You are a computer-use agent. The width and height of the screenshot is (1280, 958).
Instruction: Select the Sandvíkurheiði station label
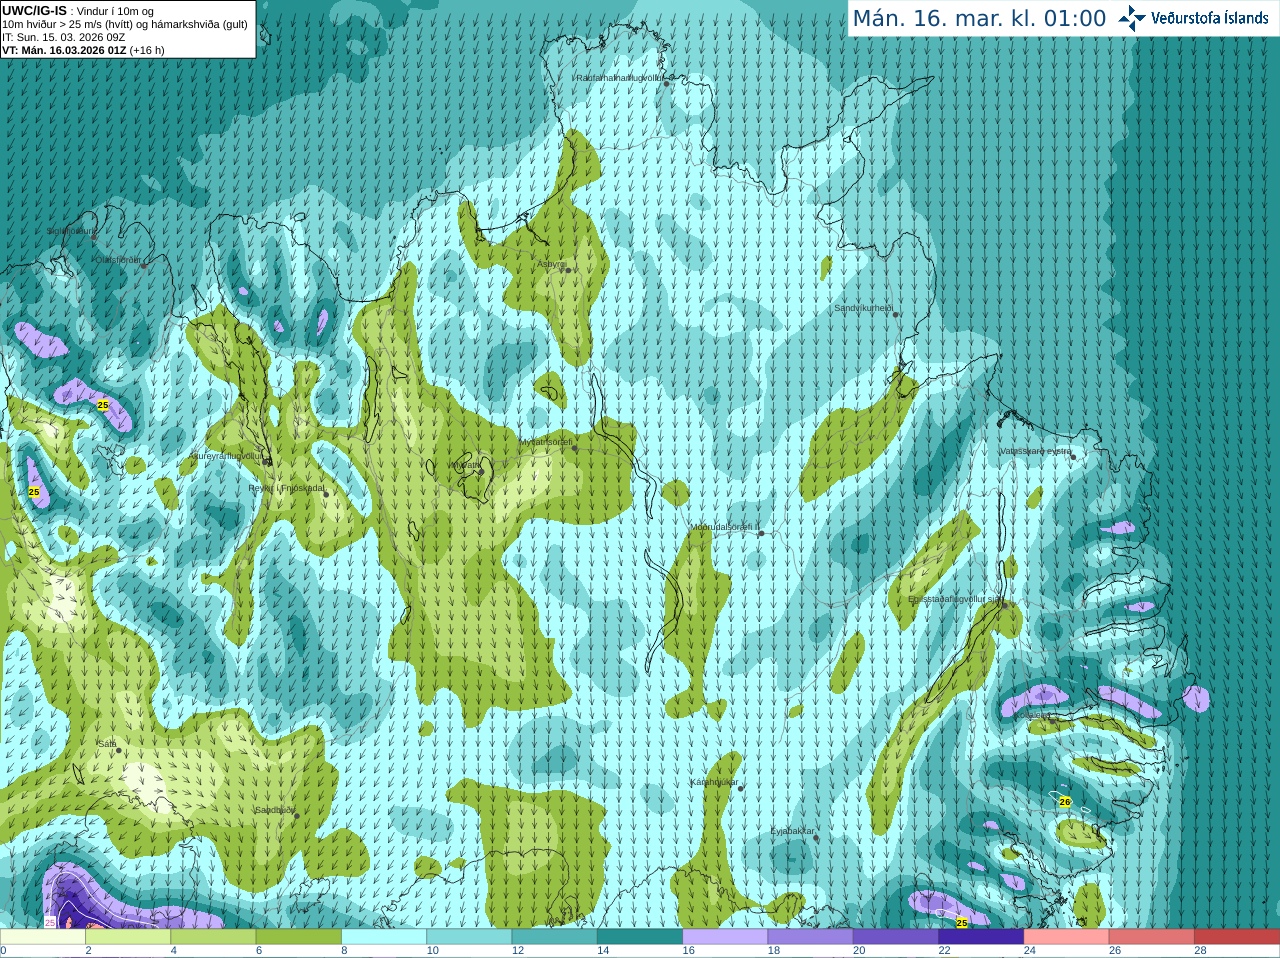click(x=864, y=308)
